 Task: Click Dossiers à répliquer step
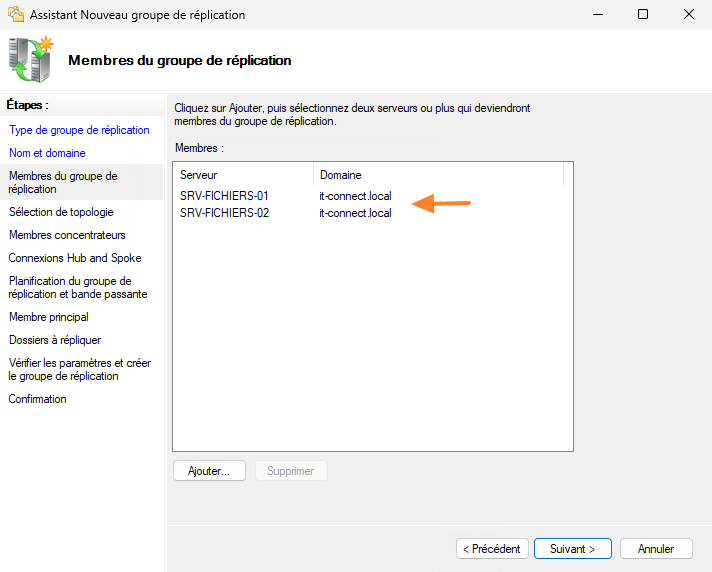point(55,340)
